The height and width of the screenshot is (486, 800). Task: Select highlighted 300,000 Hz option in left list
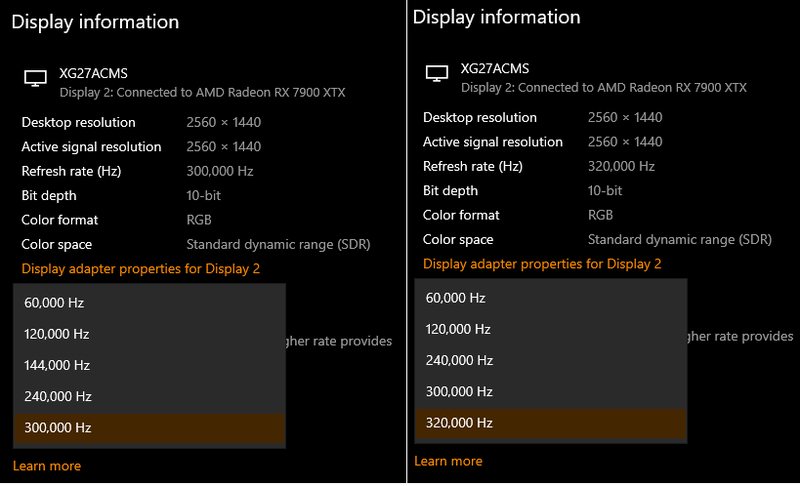coord(59,427)
